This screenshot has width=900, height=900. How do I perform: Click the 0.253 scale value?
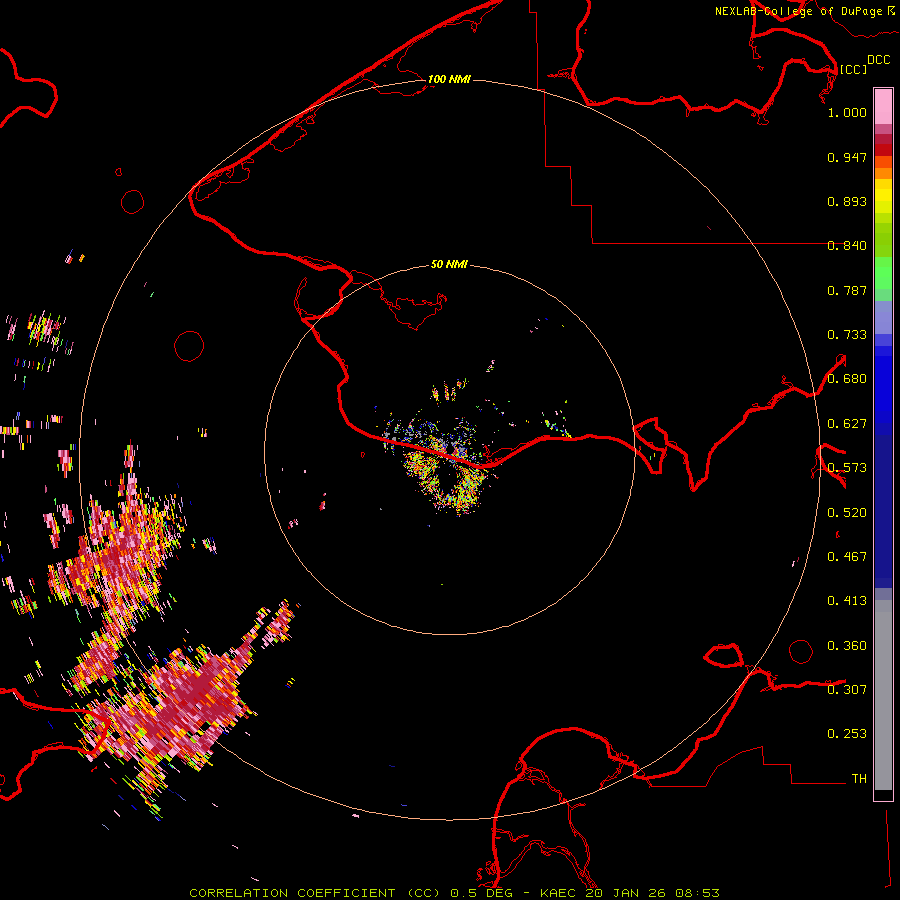click(847, 734)
